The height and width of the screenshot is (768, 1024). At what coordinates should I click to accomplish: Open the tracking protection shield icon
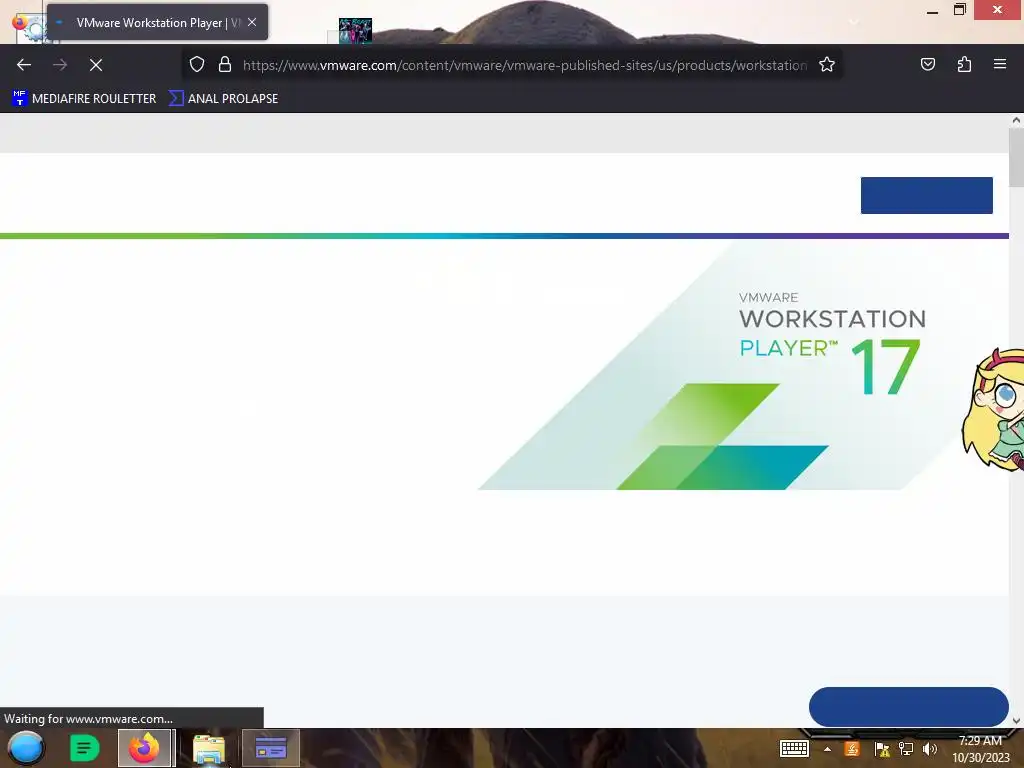tap(197, 65)
